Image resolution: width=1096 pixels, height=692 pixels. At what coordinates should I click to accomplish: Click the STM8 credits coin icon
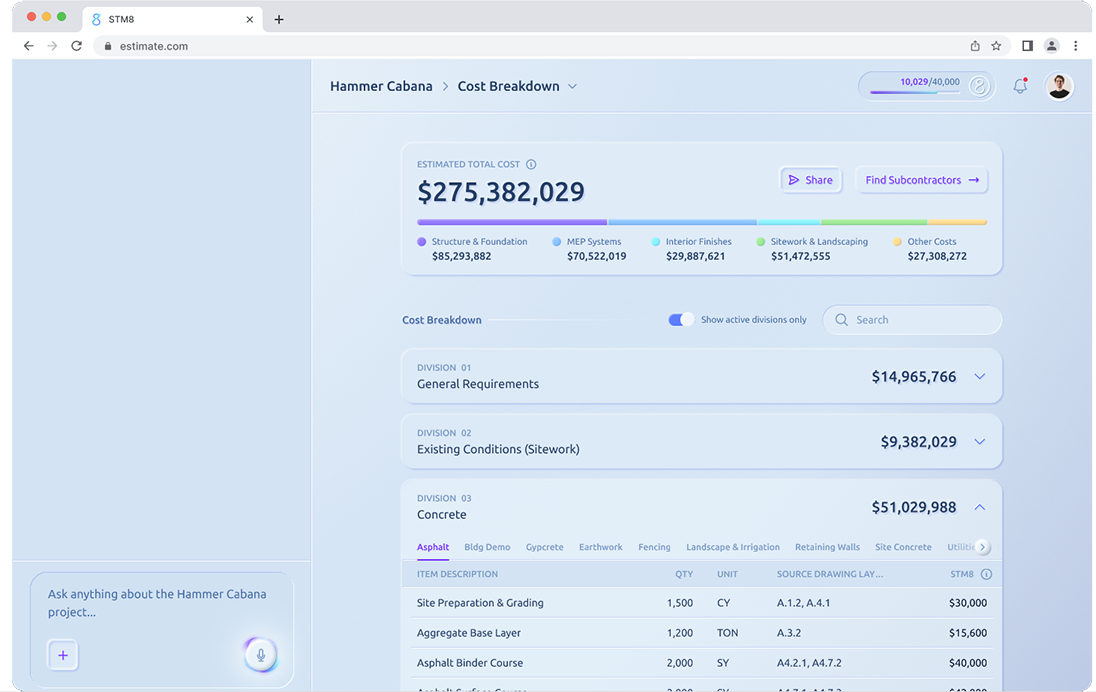(x=979, y=87)
